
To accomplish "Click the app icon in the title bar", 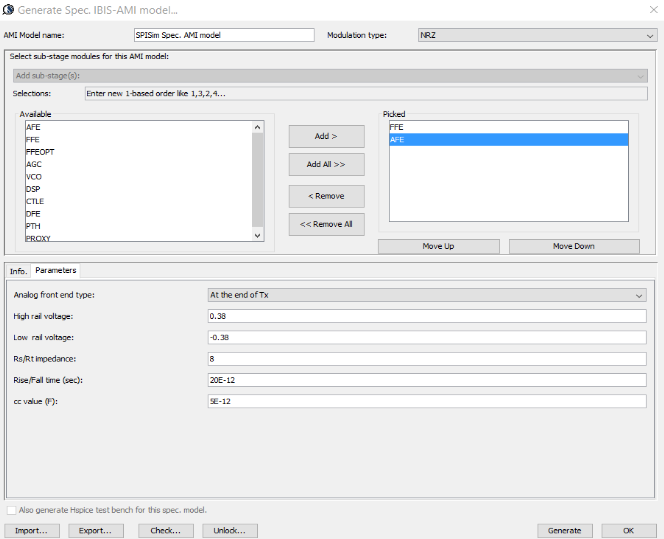I will 10,9.
